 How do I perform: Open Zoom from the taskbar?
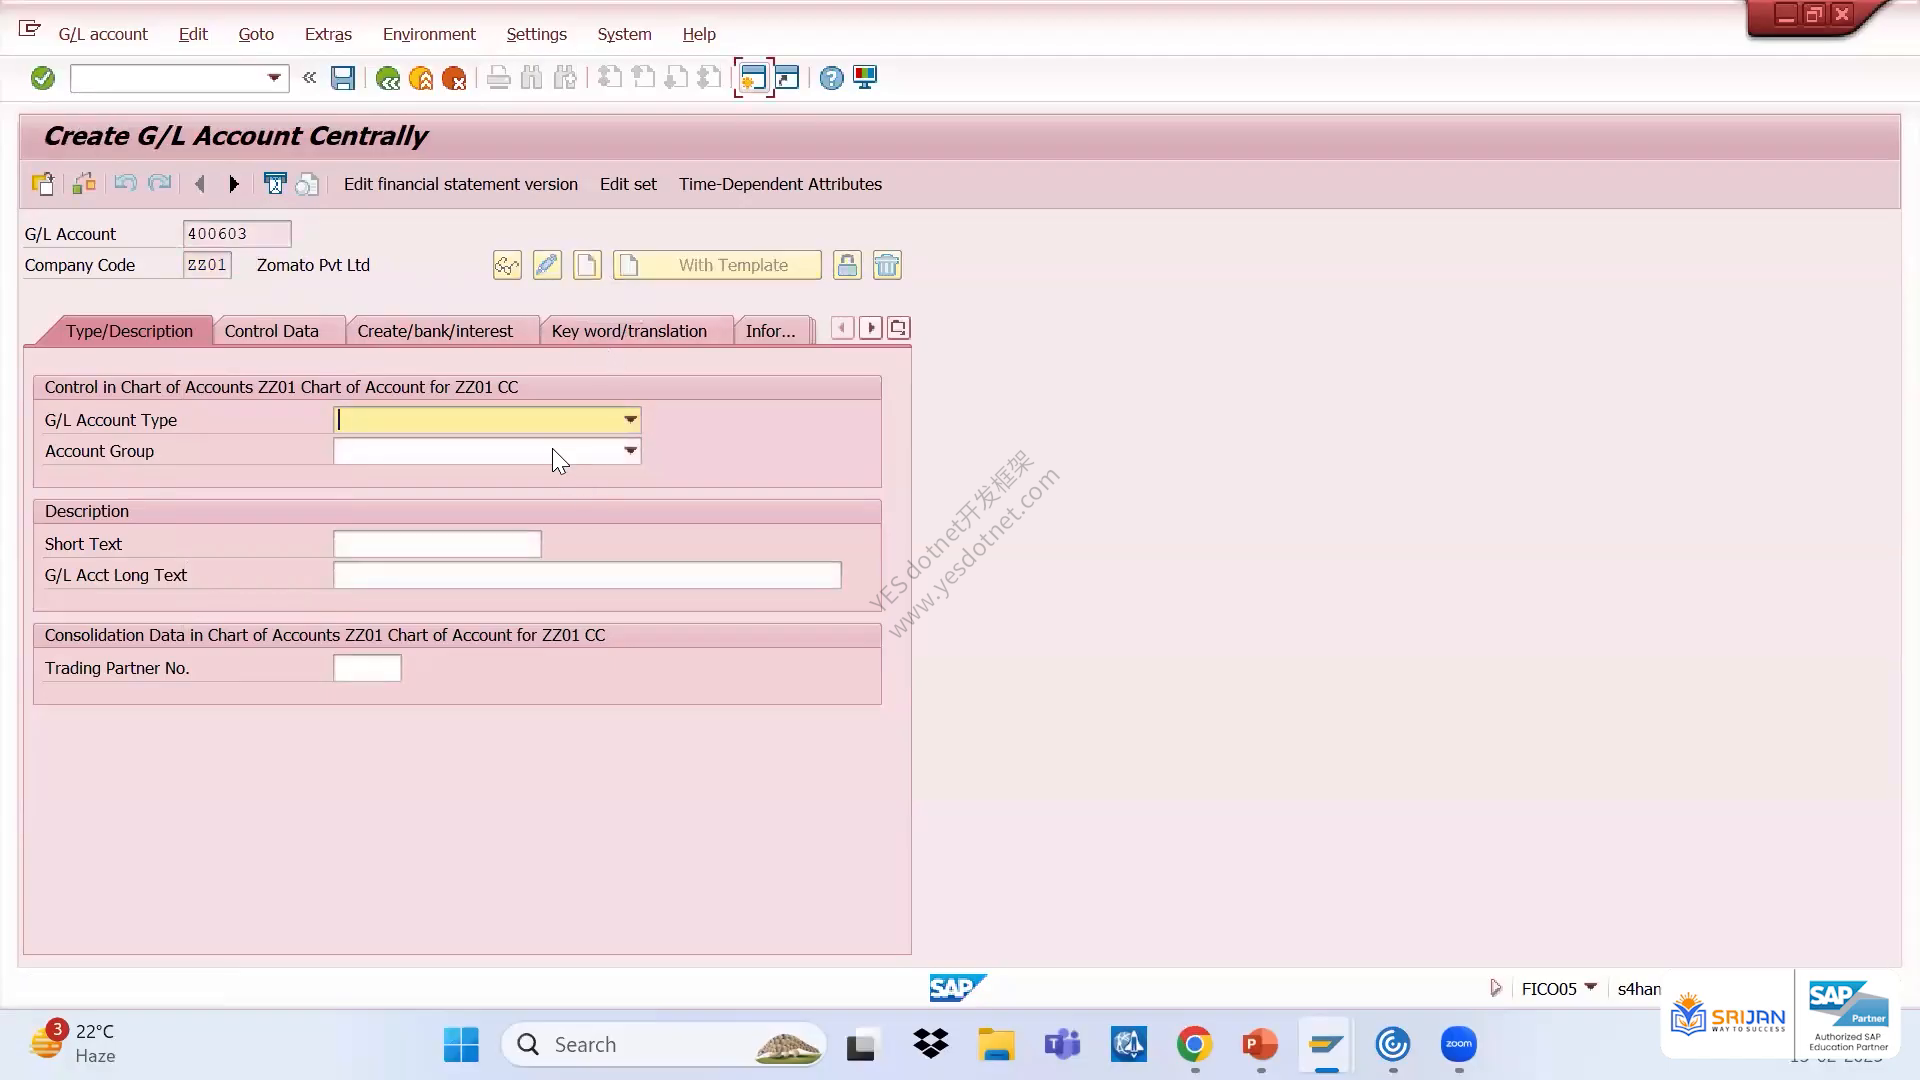1459,1045
